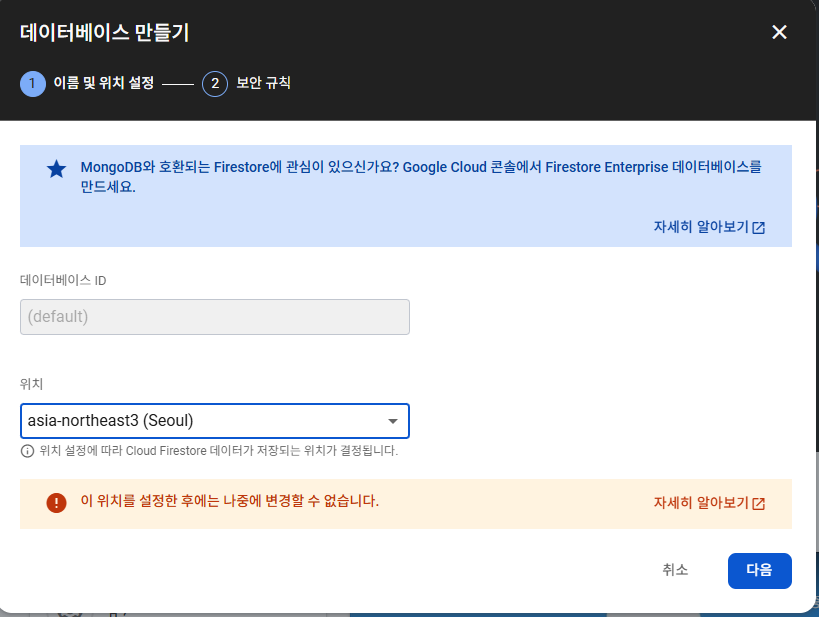This screenshot has width=819, height=617.
Task: Click the 위치 label above dropdown
Action: (31, 384)
